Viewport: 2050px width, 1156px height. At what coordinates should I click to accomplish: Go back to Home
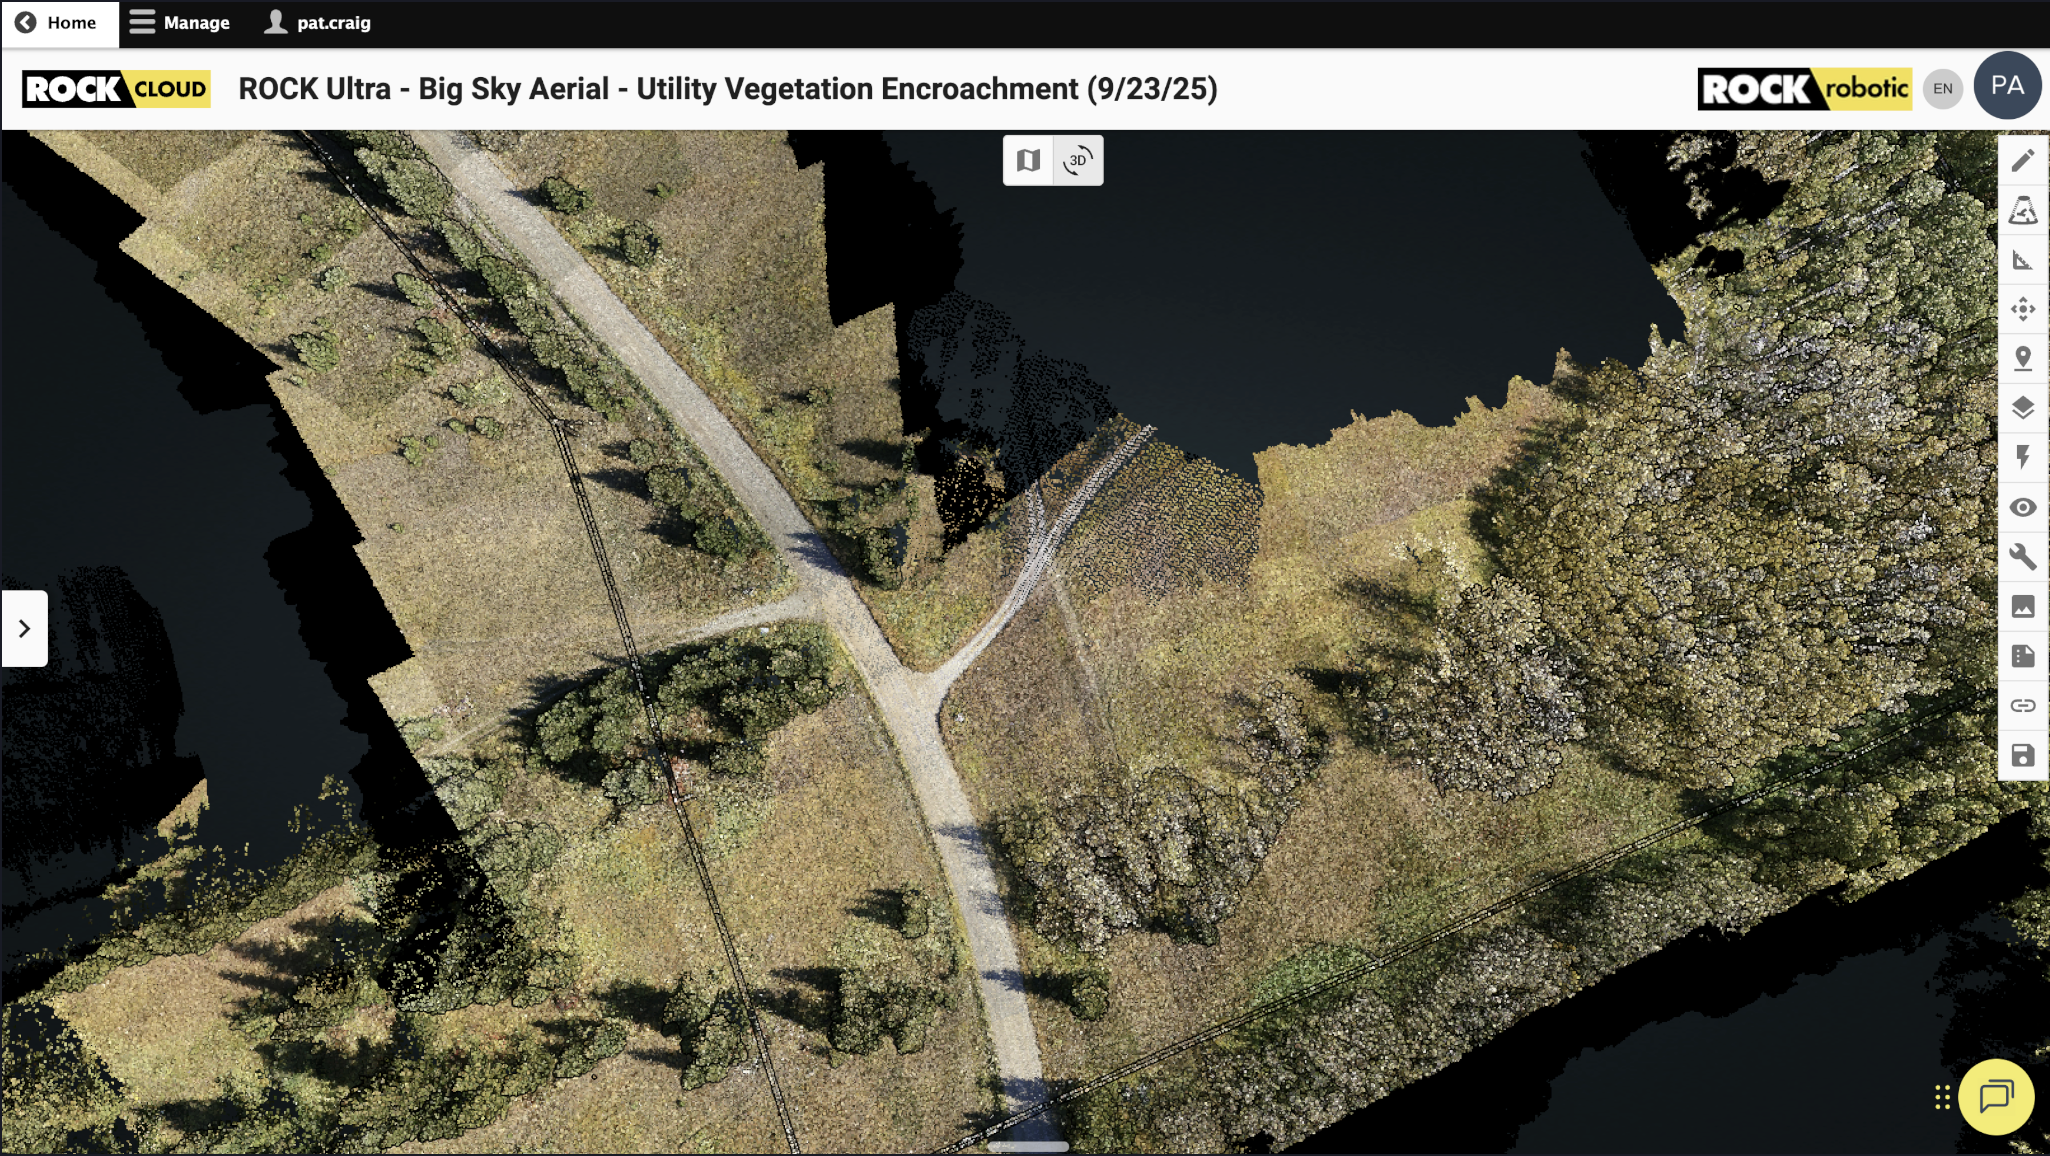tap(58, 22)
